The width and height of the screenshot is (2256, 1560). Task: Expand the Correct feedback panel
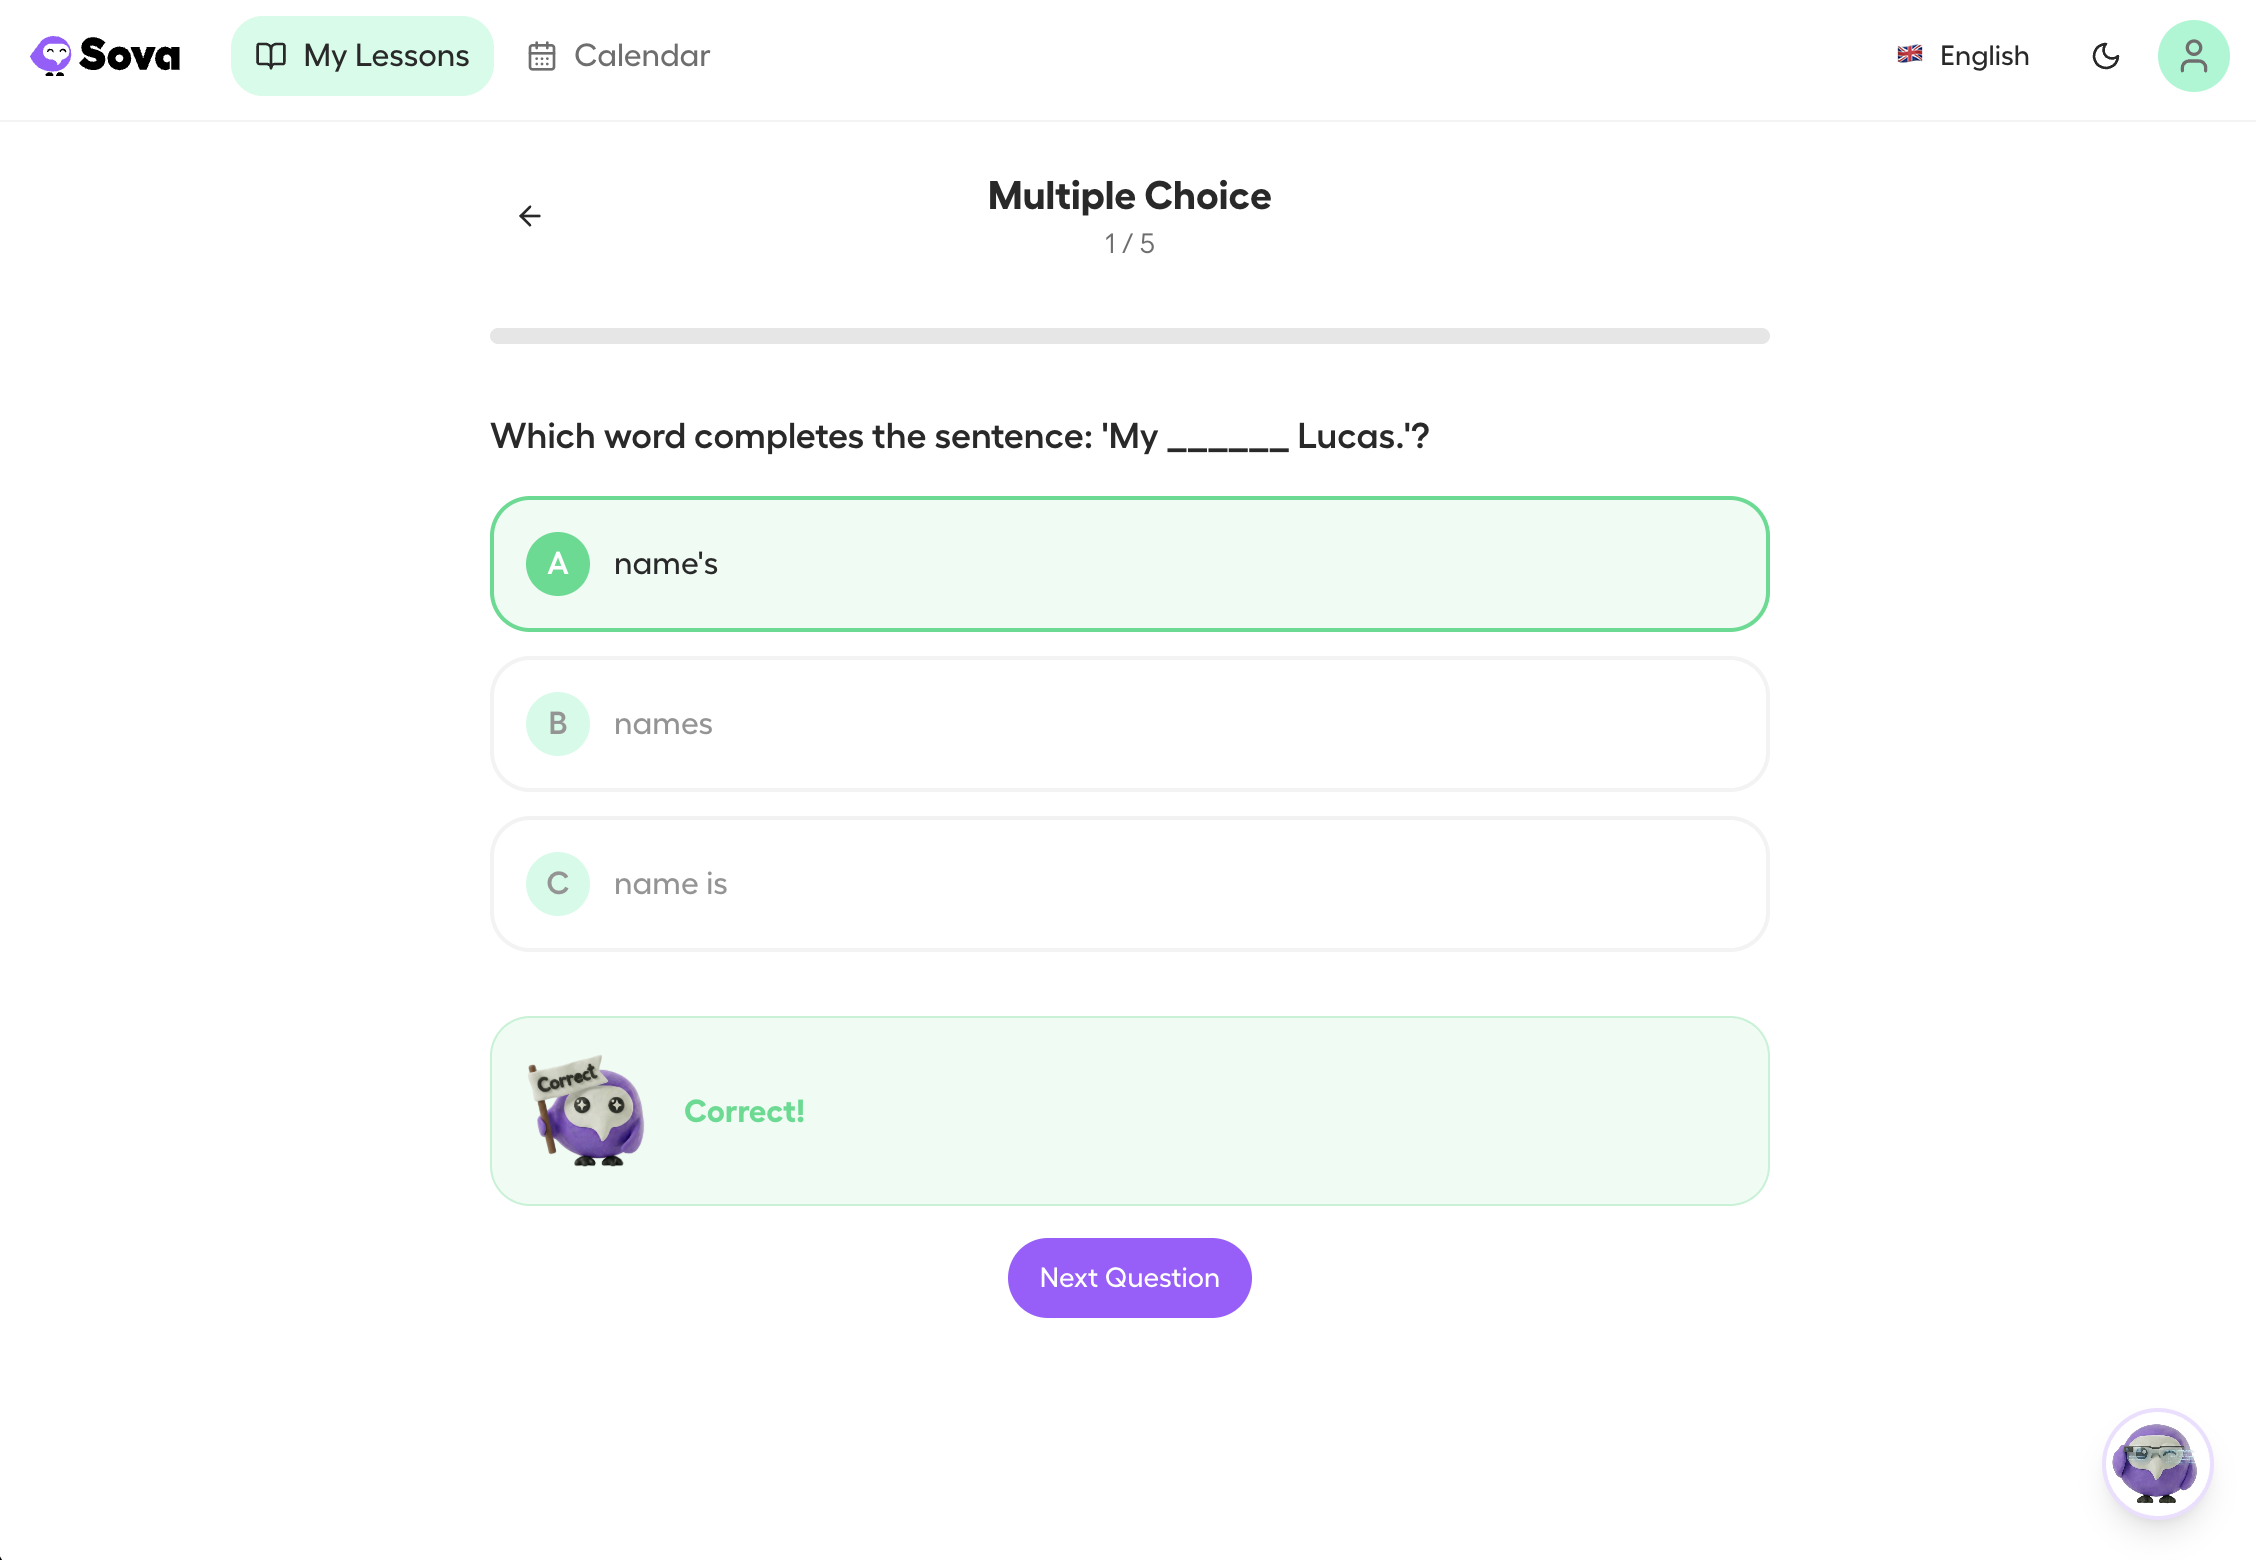click(x=1129, y=1111)
